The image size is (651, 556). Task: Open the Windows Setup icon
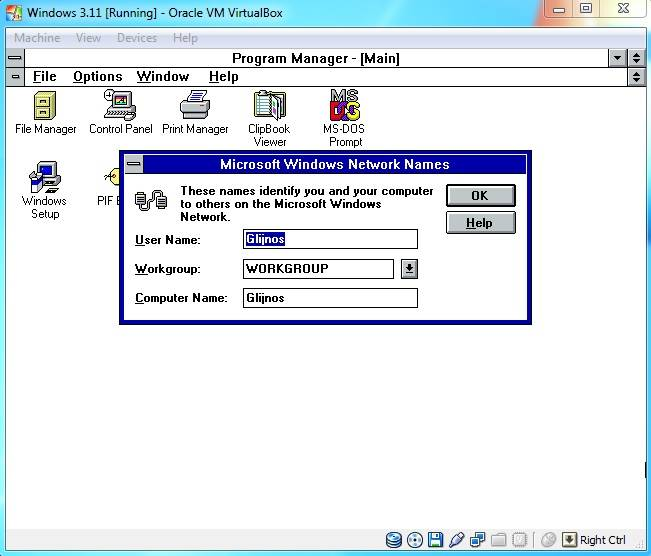coord(44,178)
